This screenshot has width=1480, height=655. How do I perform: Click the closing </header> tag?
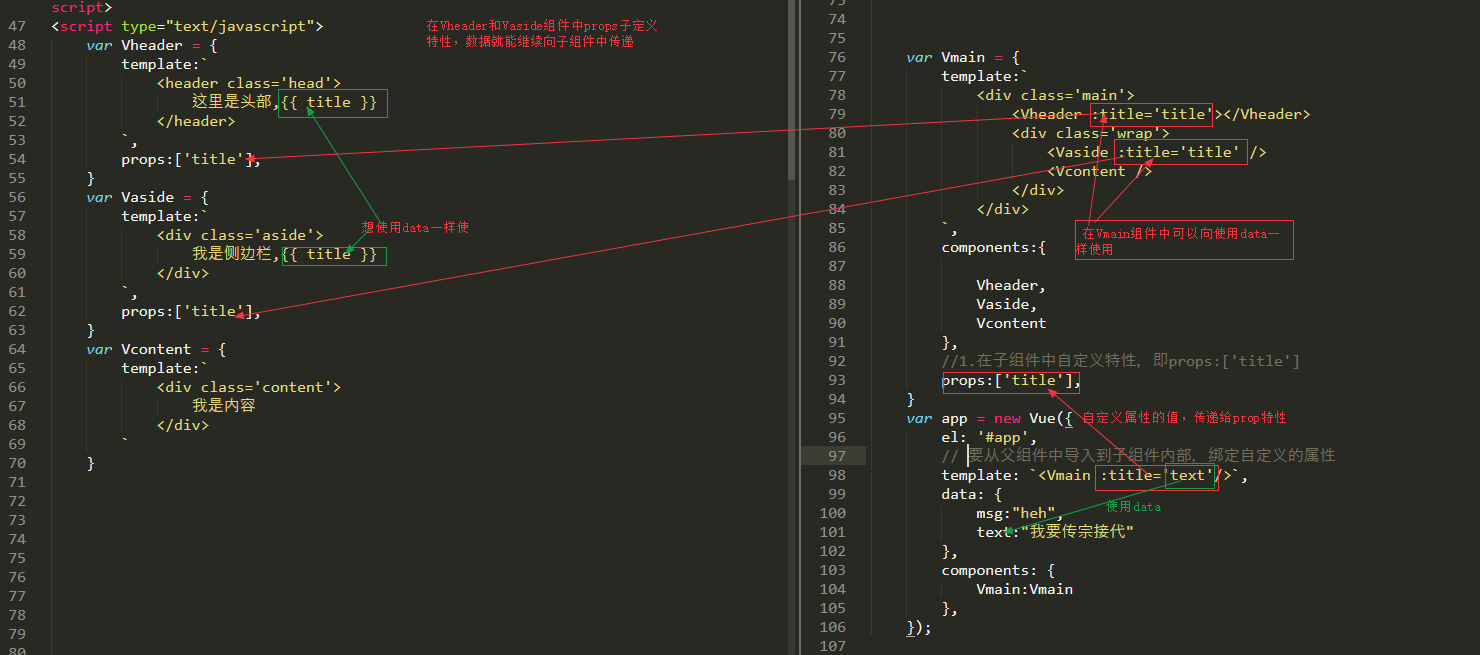point(196,121)
